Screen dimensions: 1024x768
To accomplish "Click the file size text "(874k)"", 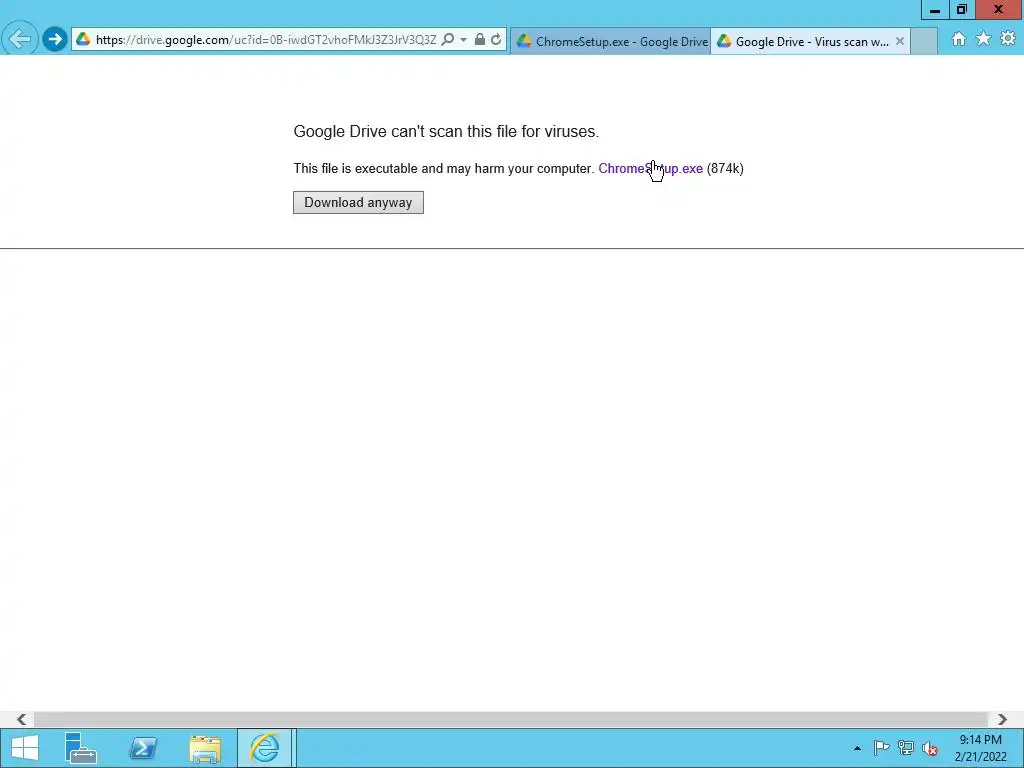I will click(x=725, y=168).
